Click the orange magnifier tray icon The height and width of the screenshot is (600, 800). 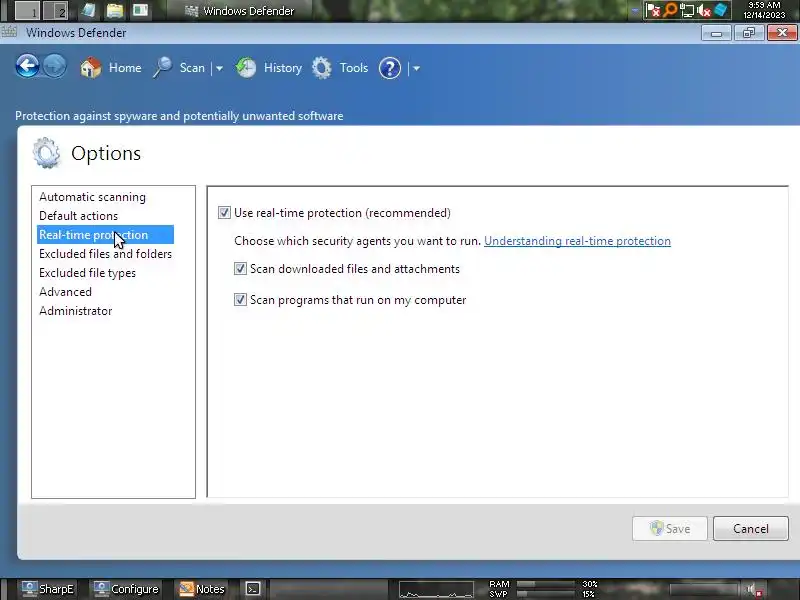pyautogui.click(x=669, y=10)
